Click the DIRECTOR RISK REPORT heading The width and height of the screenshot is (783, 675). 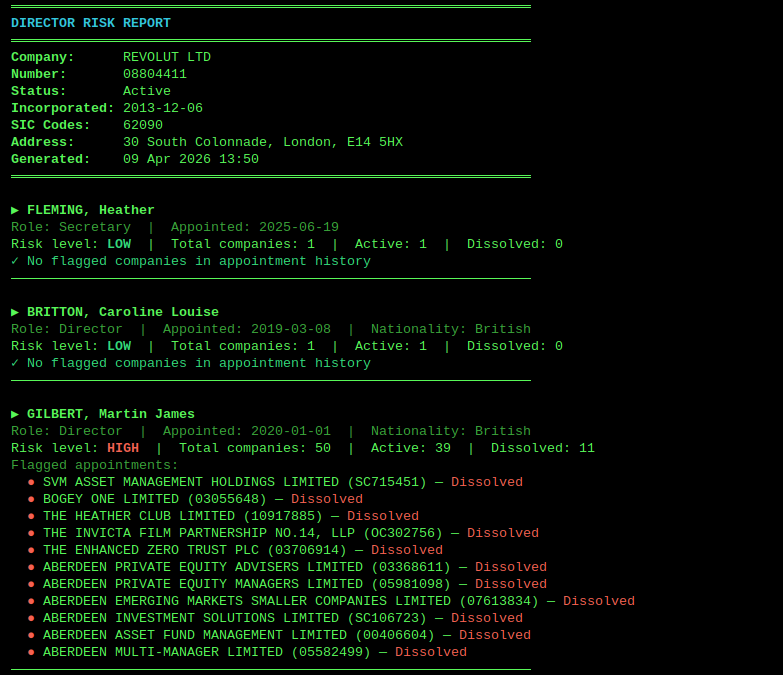[x=91, y=23]
